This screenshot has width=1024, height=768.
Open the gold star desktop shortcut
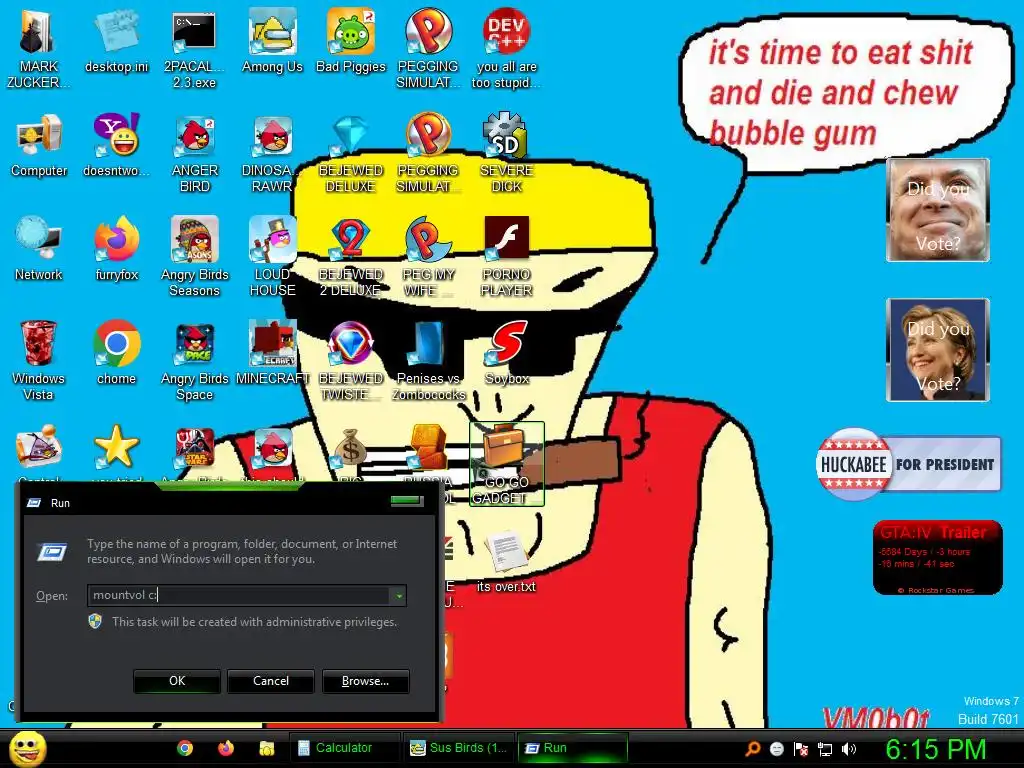pyautogui.click(x=116, y=448)
